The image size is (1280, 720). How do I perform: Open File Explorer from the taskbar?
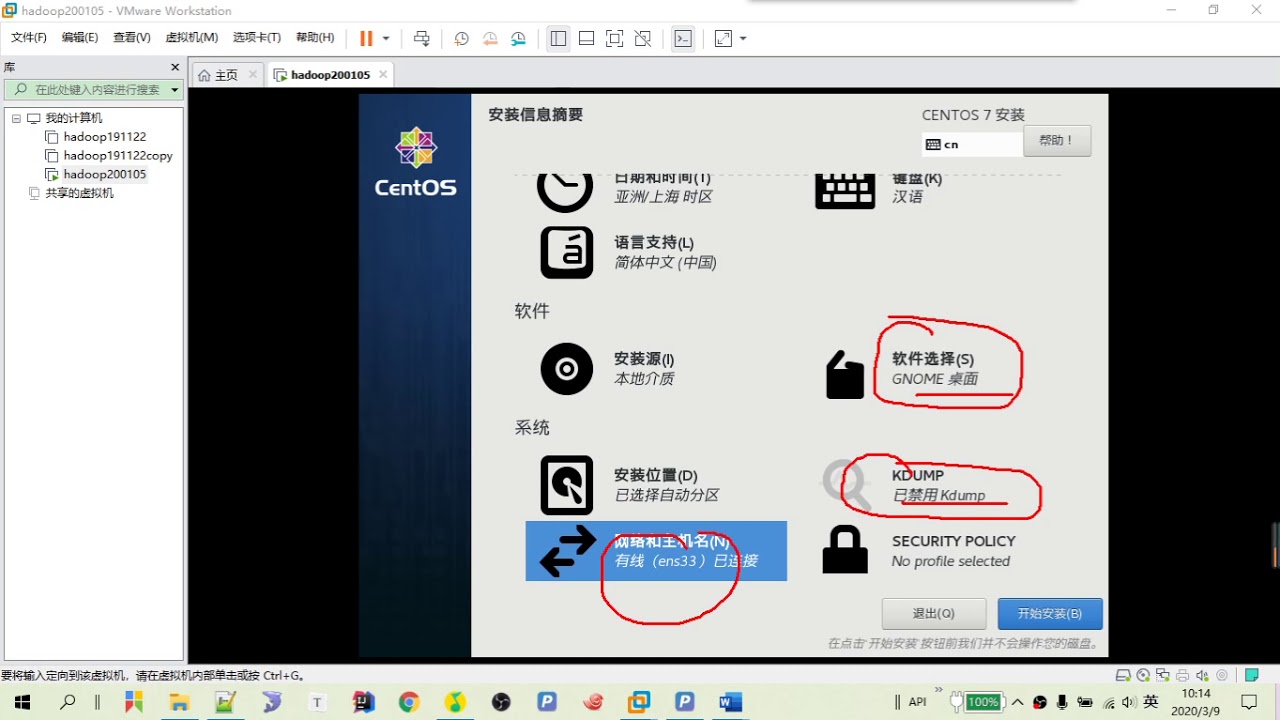click(x=179, y=702)
